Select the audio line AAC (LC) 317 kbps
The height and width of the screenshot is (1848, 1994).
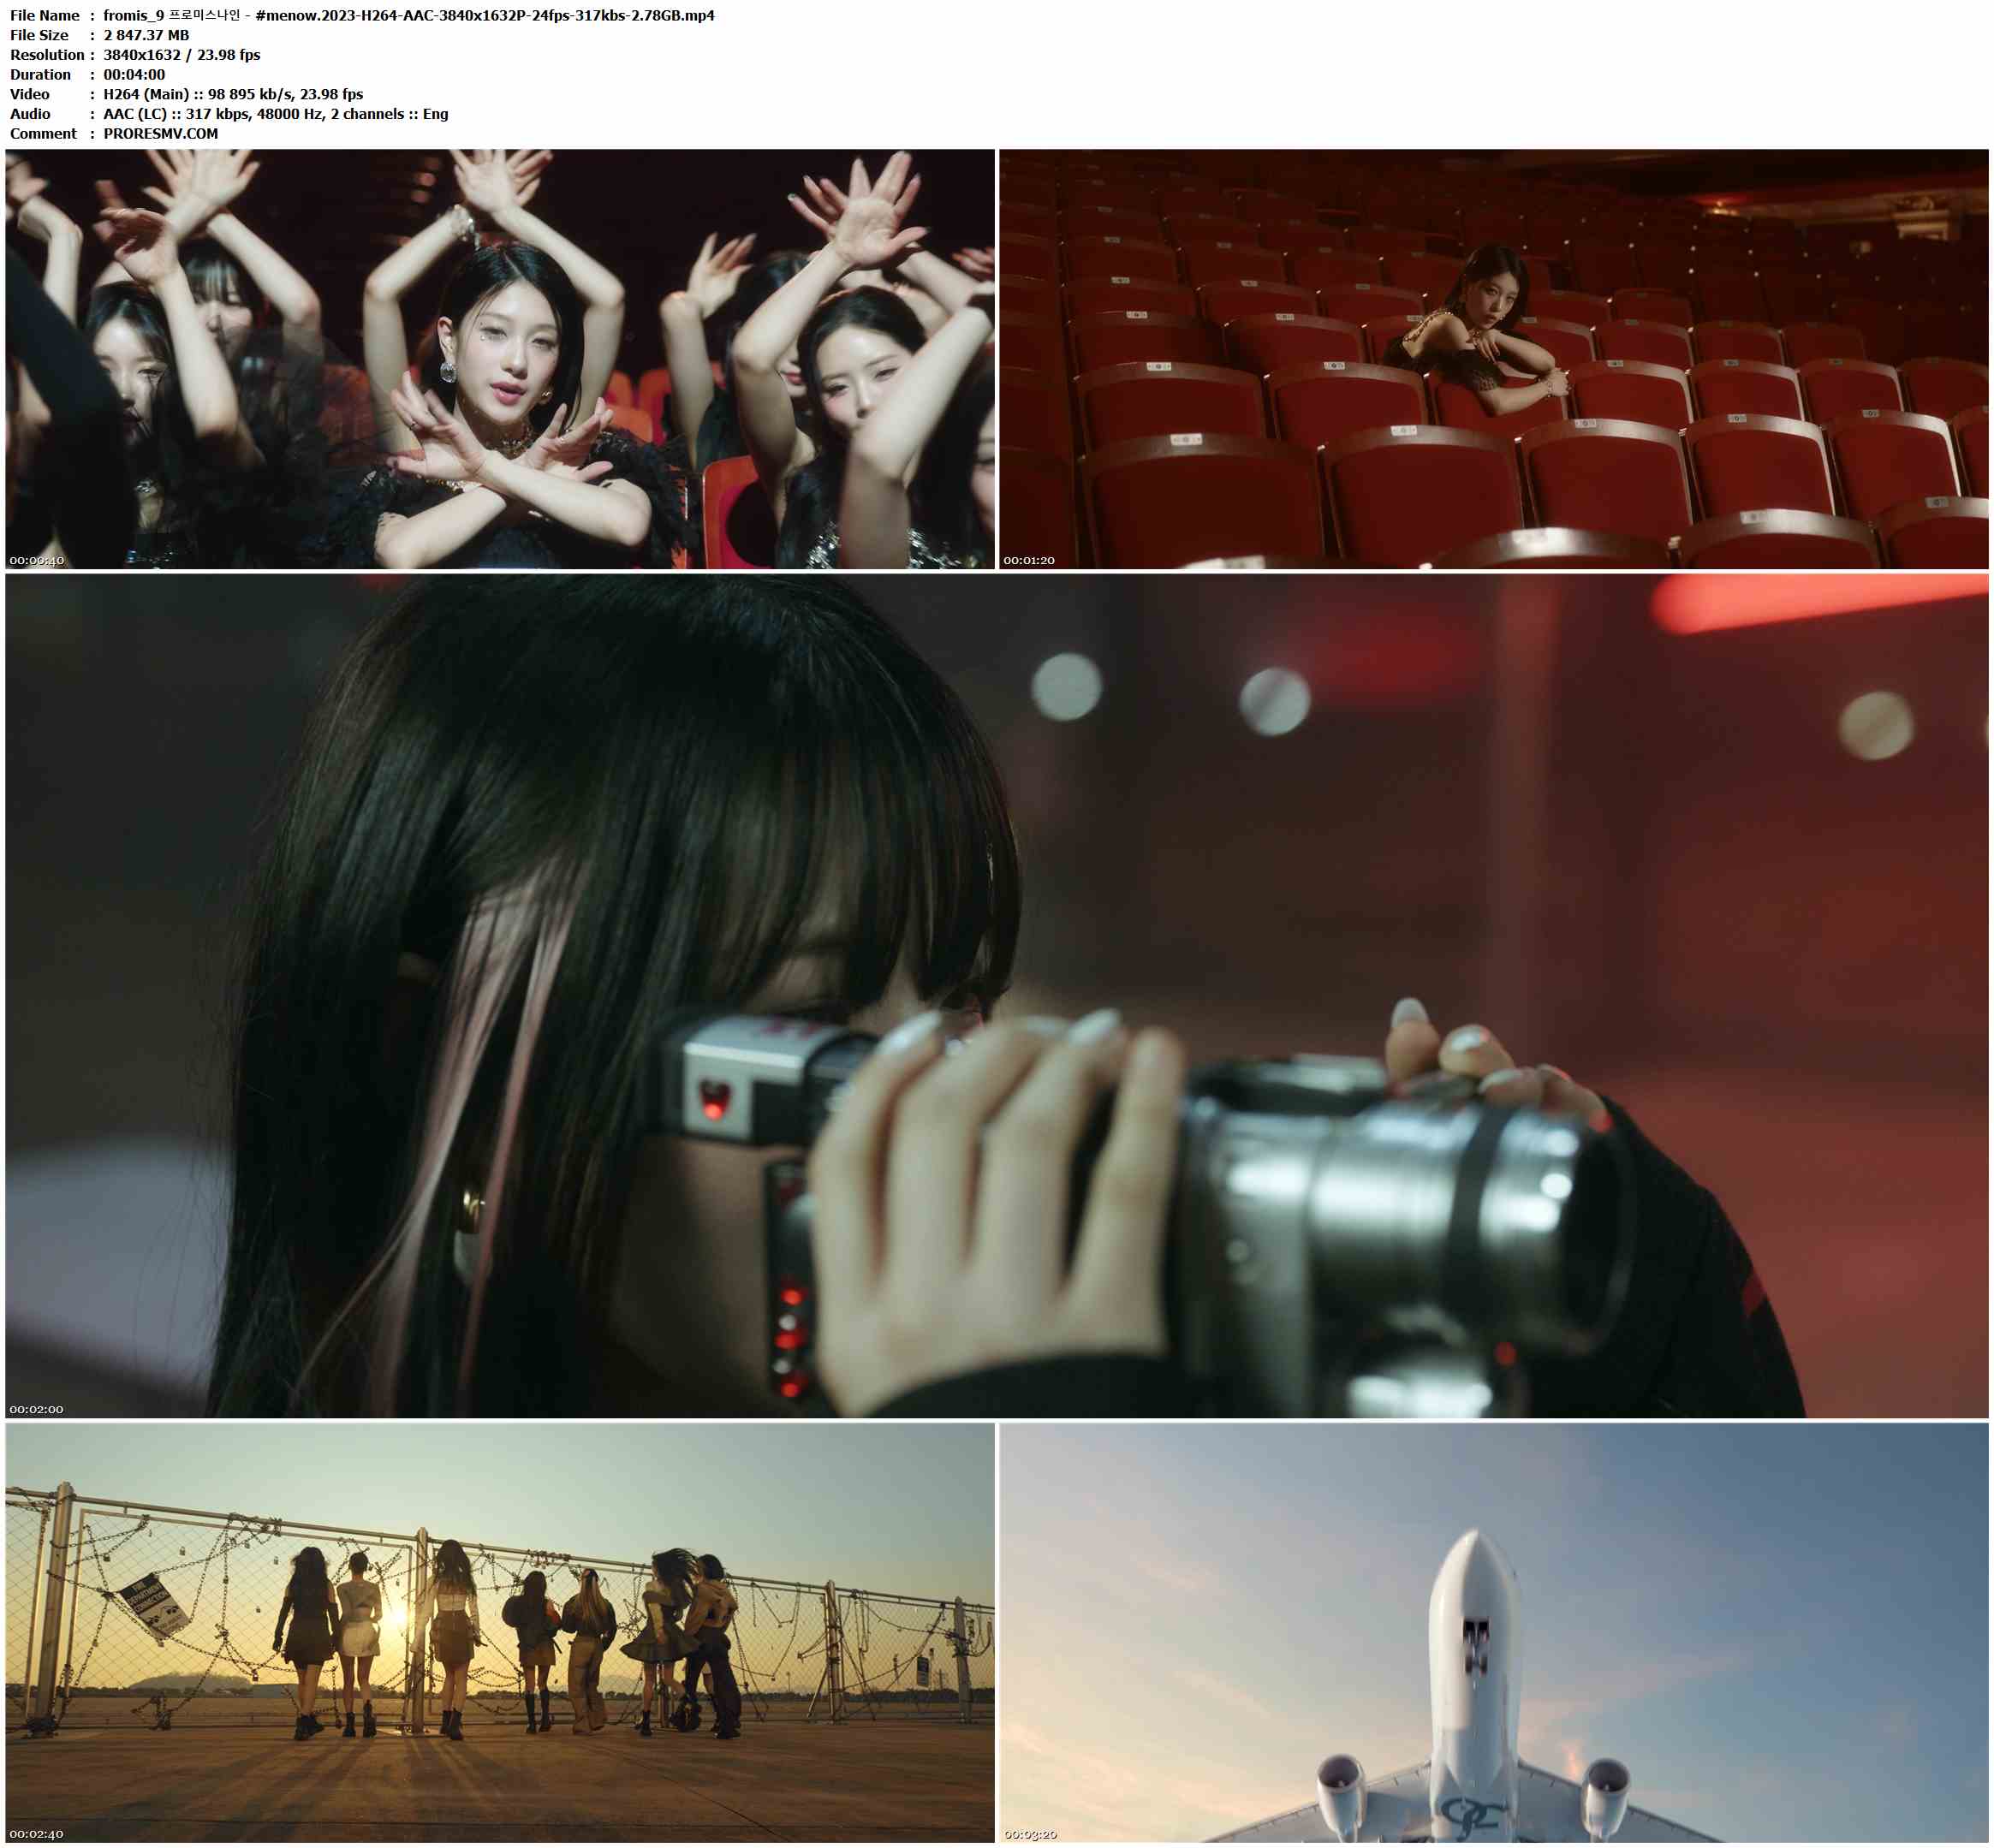point(276,114)
